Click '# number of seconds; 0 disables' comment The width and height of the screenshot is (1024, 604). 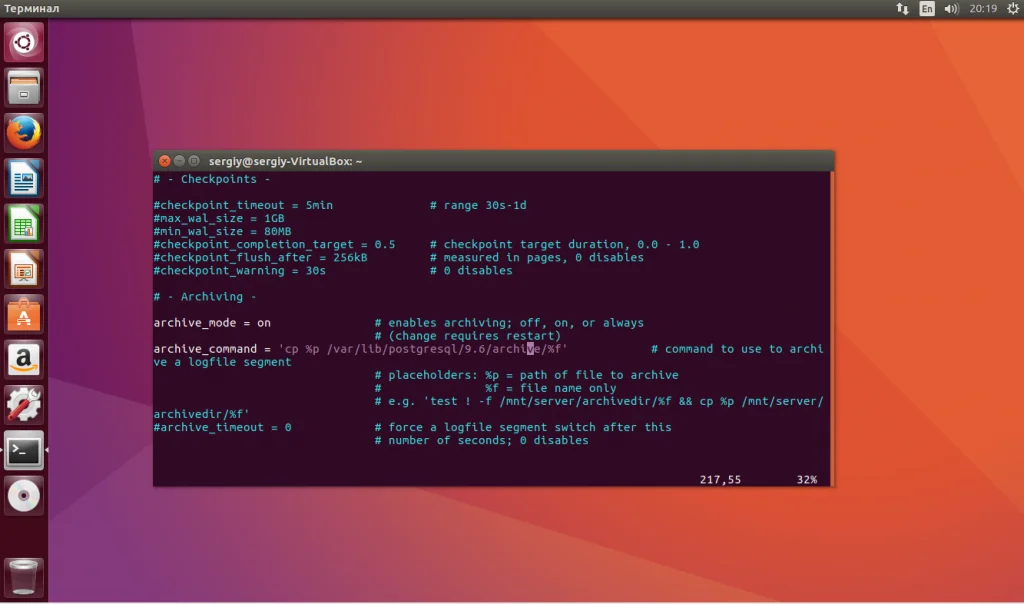[481, 440]
